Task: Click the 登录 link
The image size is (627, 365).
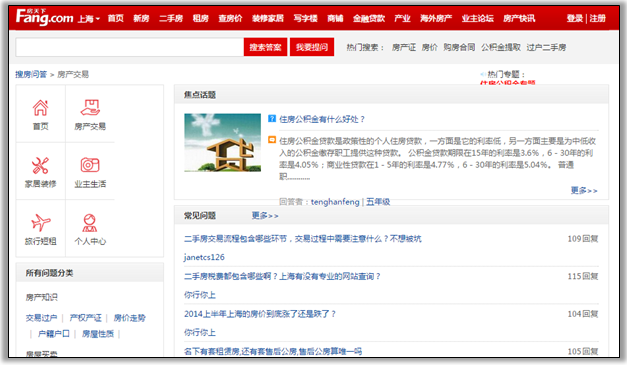Action: [575, 18]
